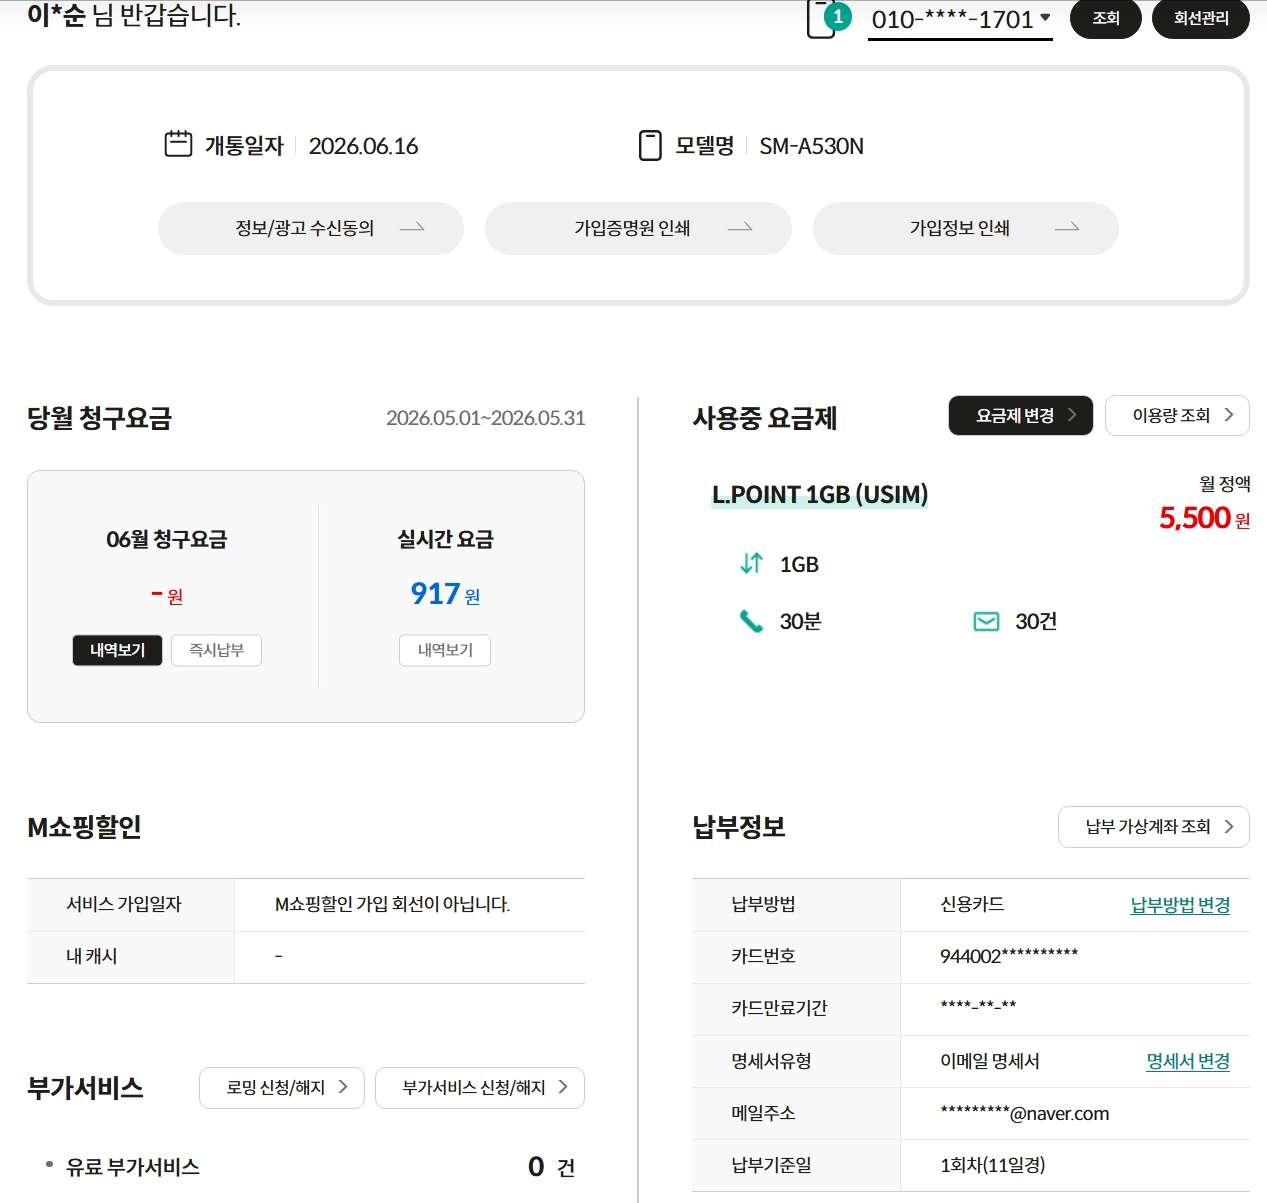Screen dimensions: 1267x1203
Task: Click the 납부 가상계좌 조회 label
Action: pyautogui.click(x=1148, y=827)
